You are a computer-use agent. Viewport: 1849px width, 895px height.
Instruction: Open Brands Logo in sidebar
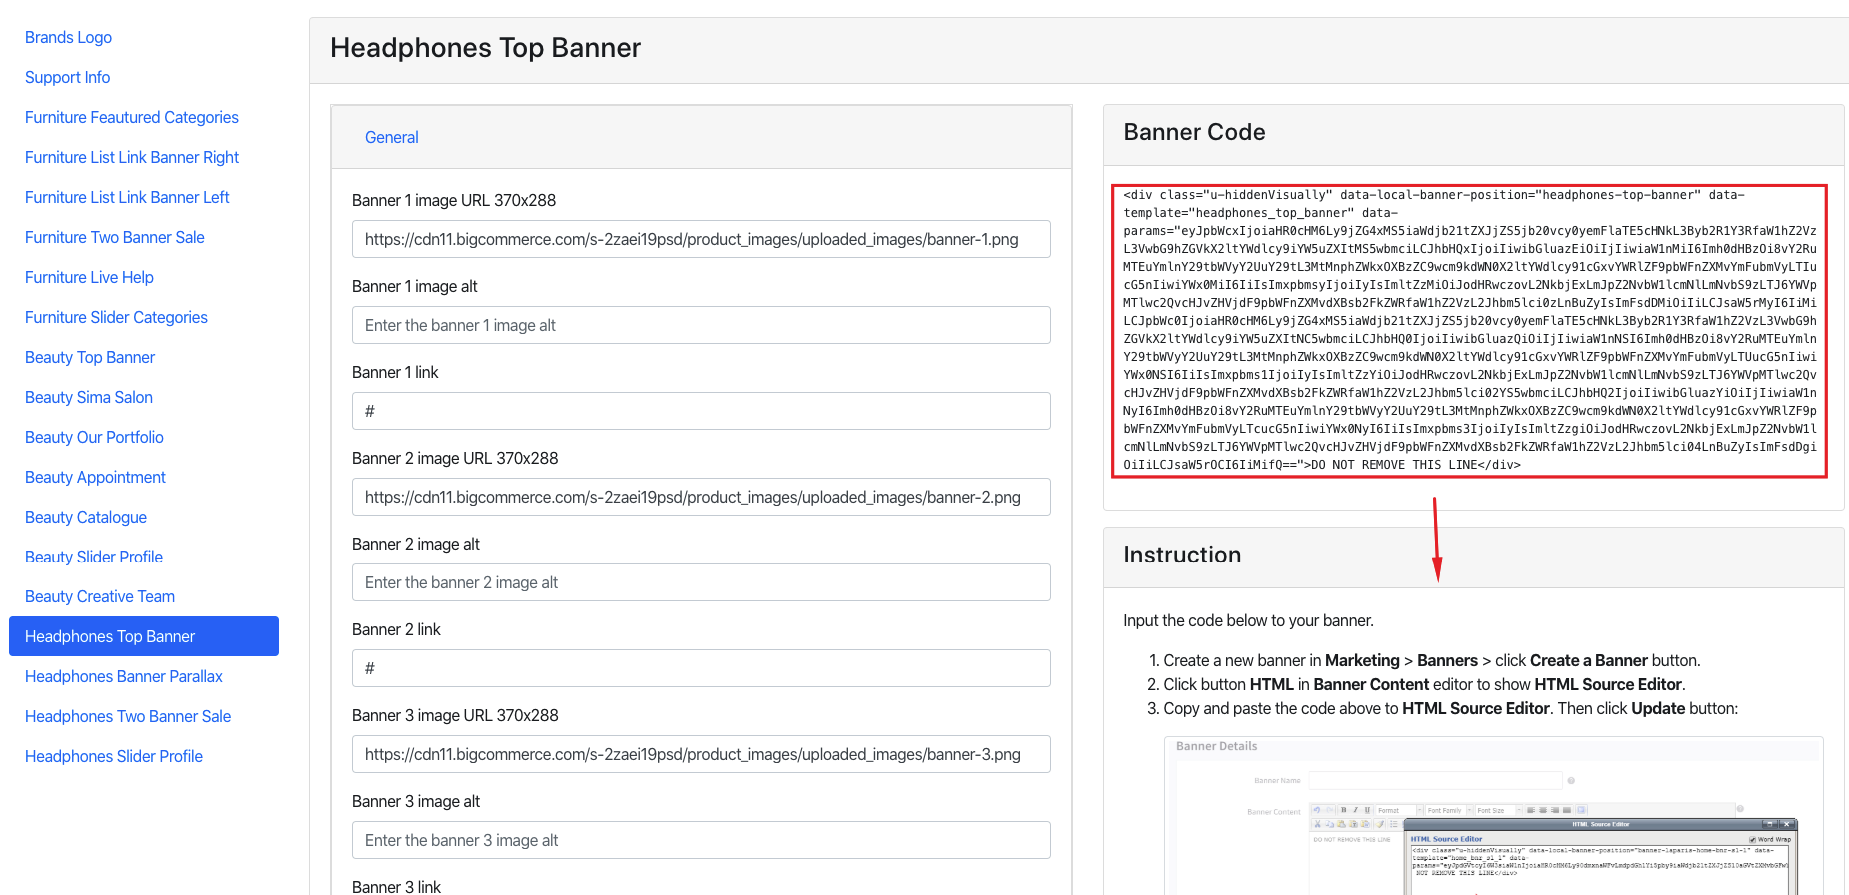point(68,37)
